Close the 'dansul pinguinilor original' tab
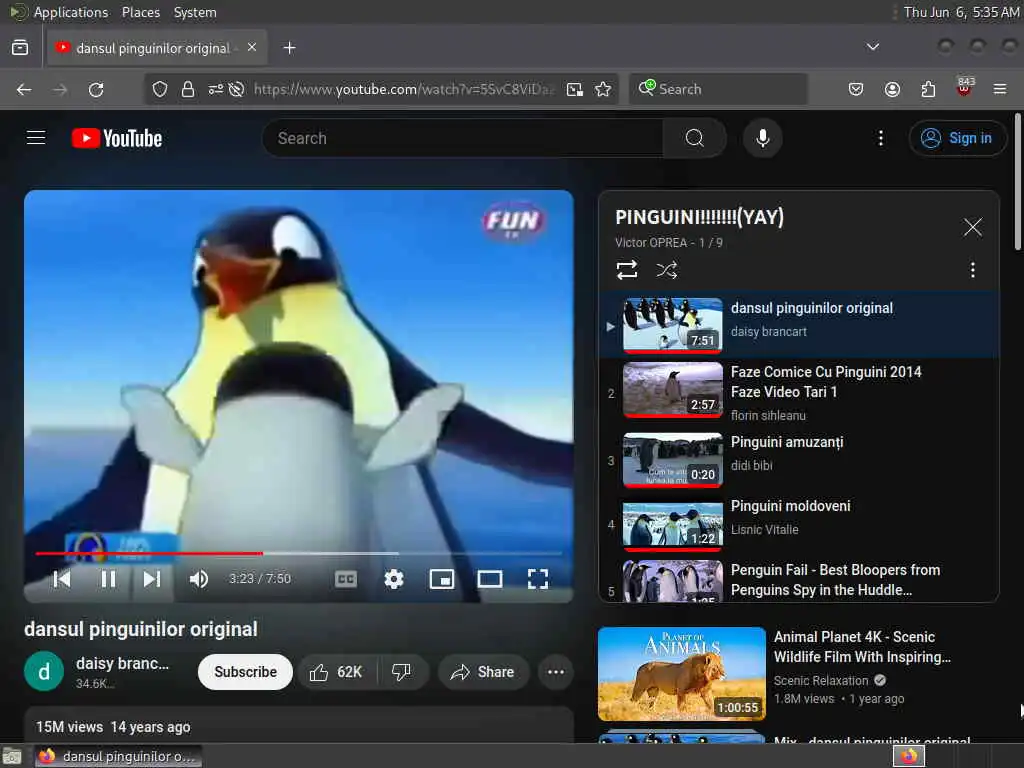Viewport: 1024px width, 768px height. pyautogui.click(x=251, y=48)
